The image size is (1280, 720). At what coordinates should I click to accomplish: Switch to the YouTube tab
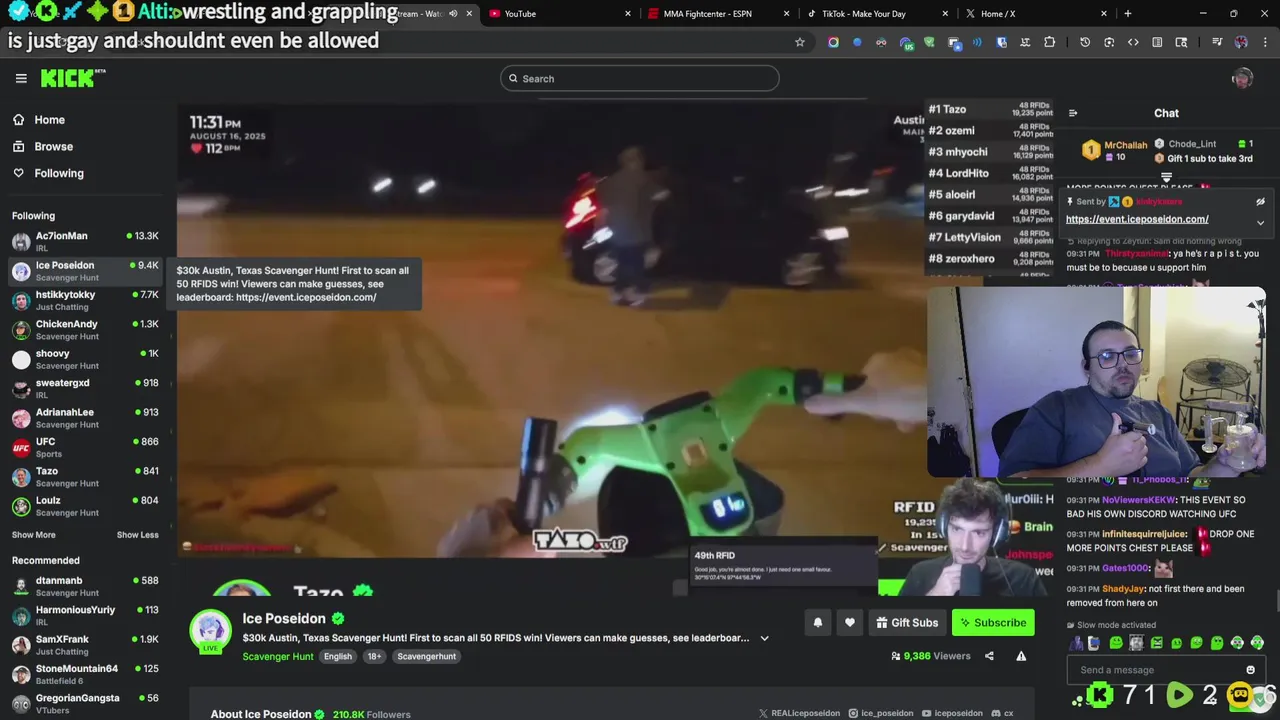[558, 13]
